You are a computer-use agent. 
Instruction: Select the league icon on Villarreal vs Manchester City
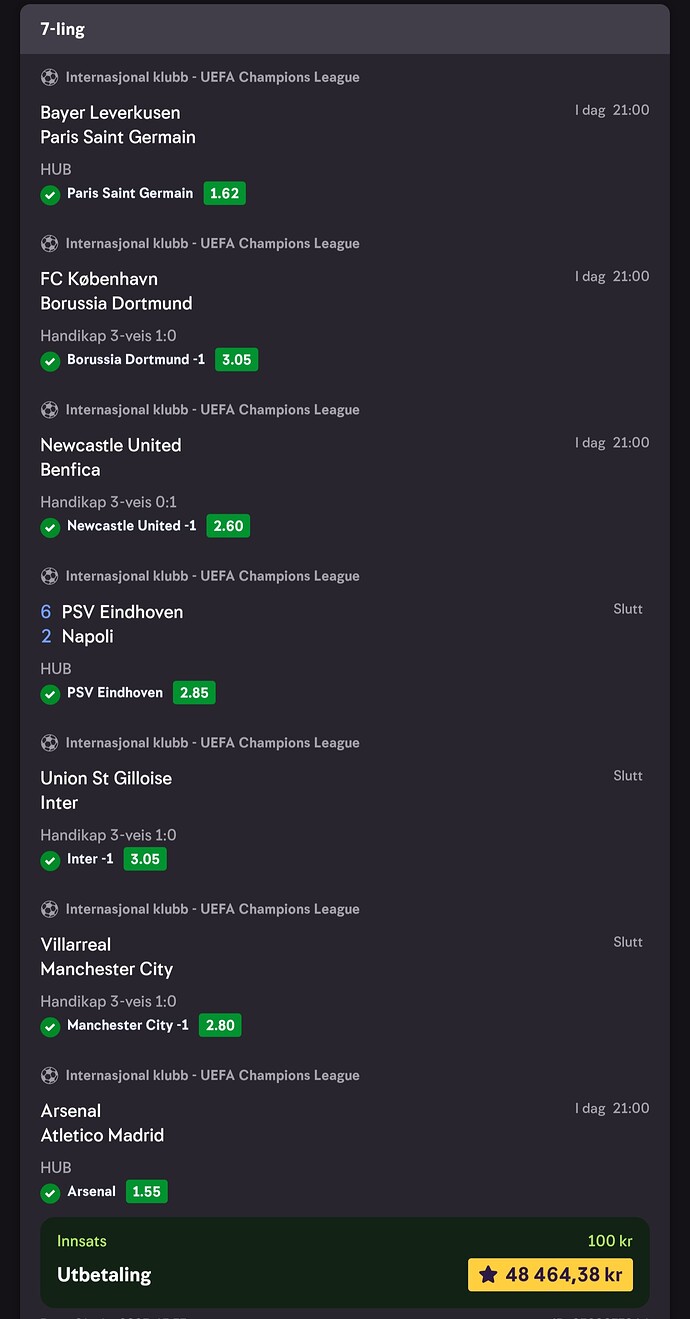point(49,909)
